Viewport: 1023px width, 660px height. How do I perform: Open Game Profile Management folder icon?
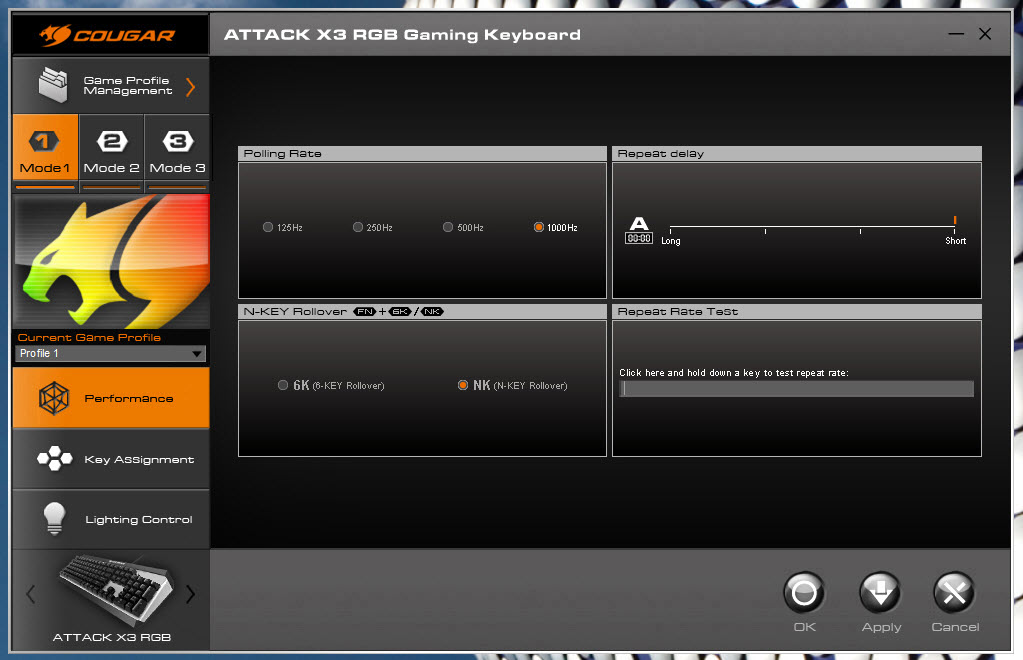coord(53,85)
